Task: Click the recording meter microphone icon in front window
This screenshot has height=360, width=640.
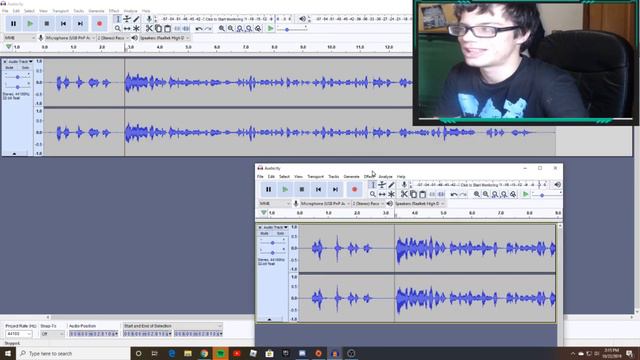Action: [x=404, y=185]
